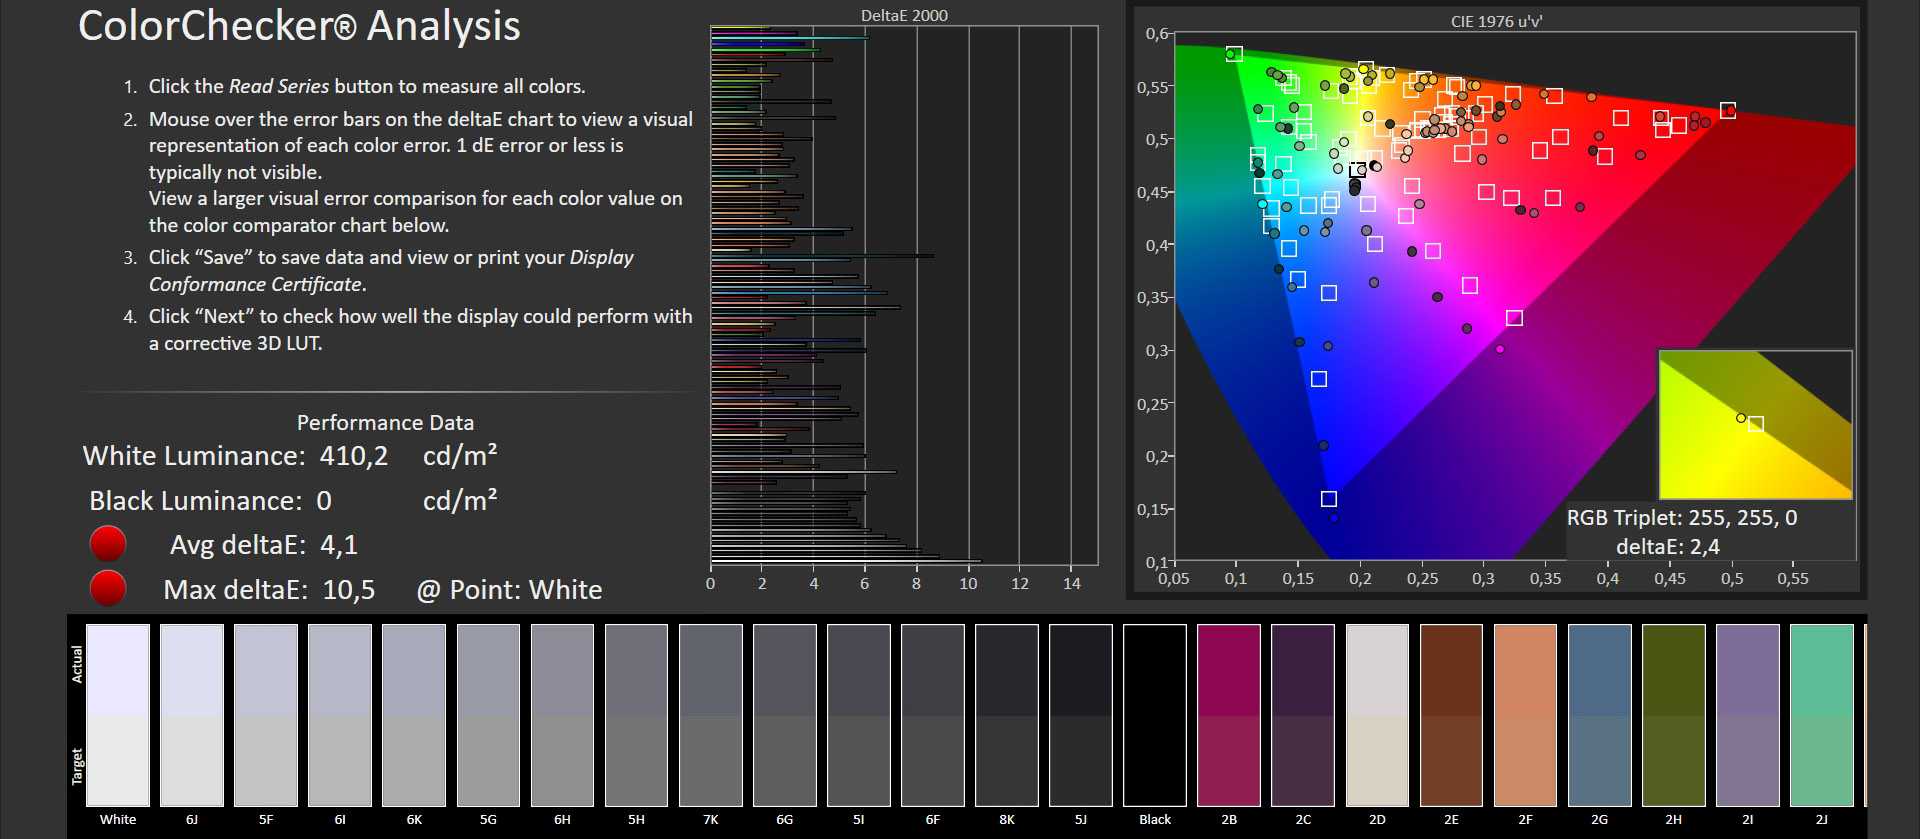Select the 2I lavender swatch
This screenshot has height=839, width=1920.
(1748, 715)
